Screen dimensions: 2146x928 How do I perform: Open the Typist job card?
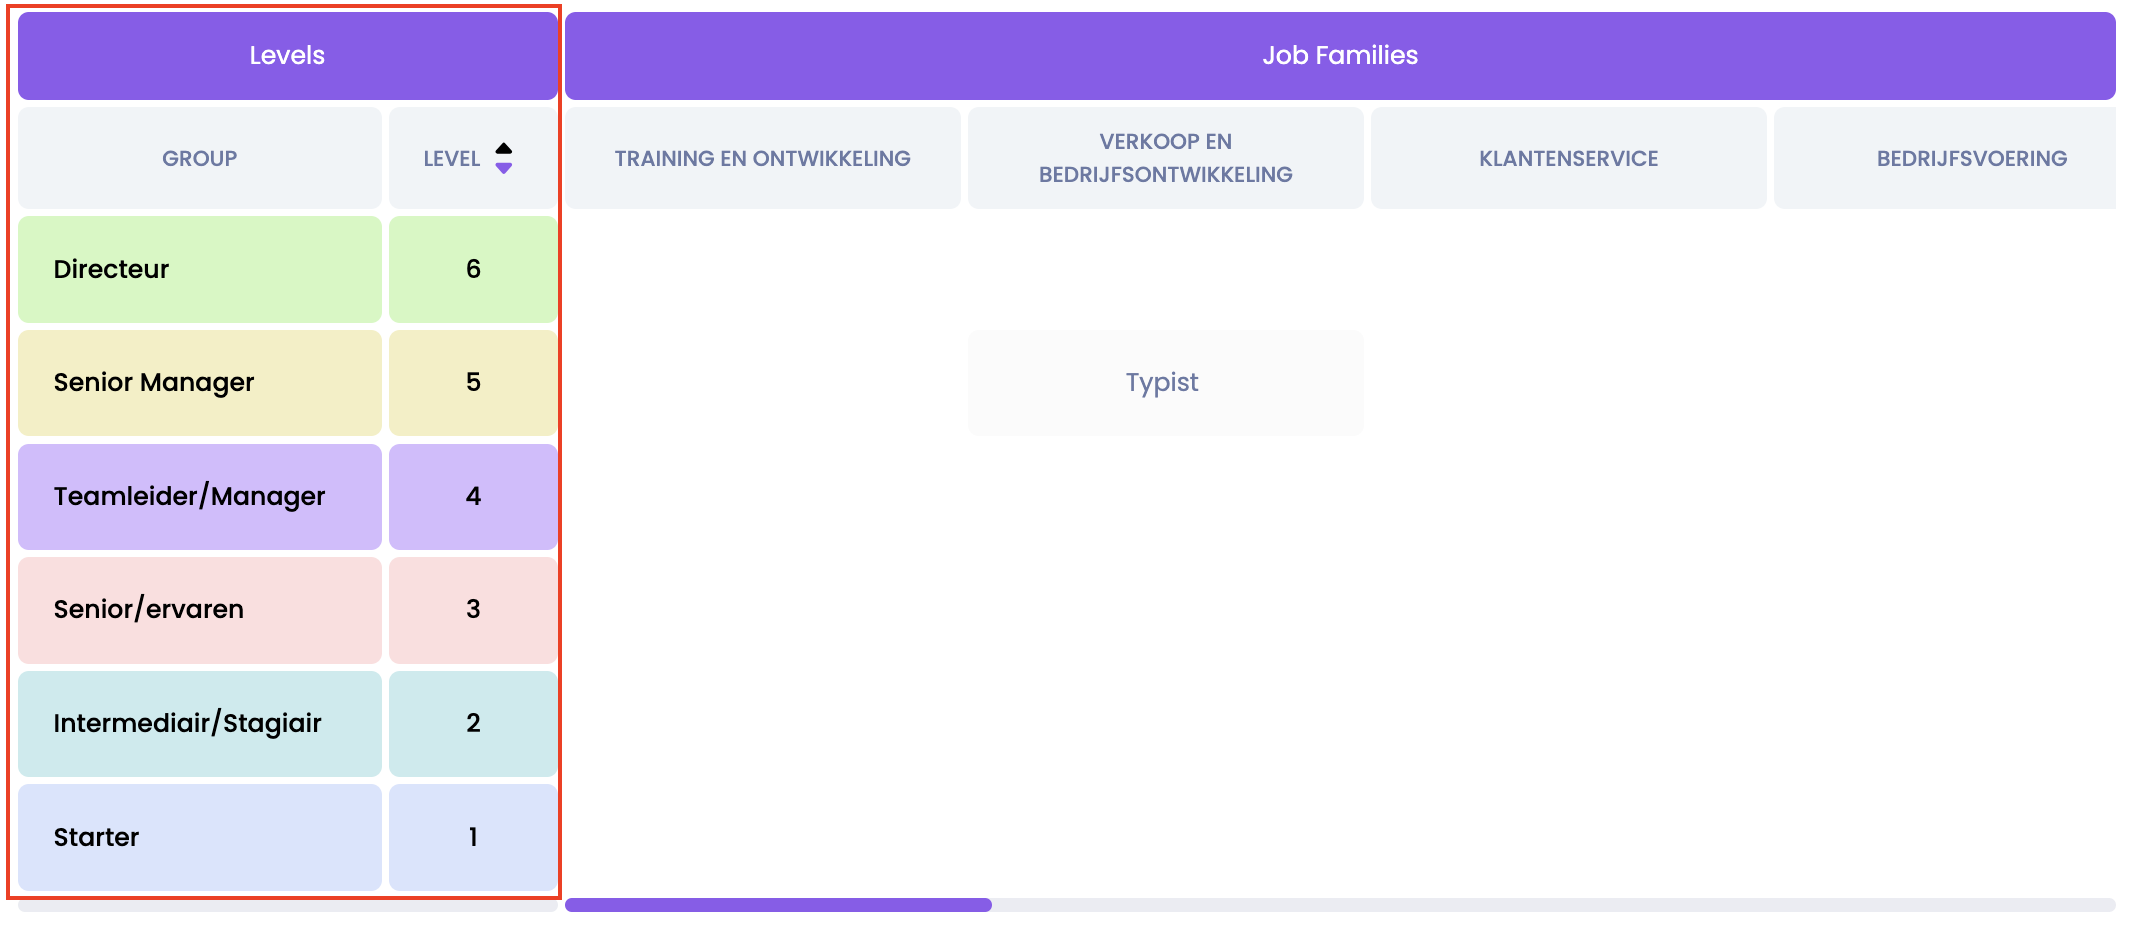(1164, 382)
